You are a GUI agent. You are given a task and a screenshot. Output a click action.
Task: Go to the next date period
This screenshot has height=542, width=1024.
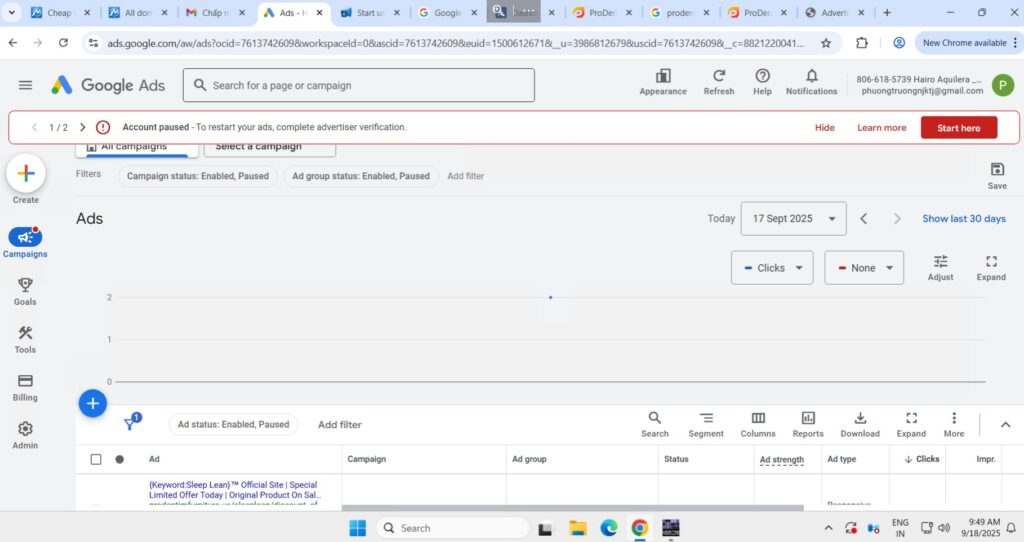pos(897,219)
